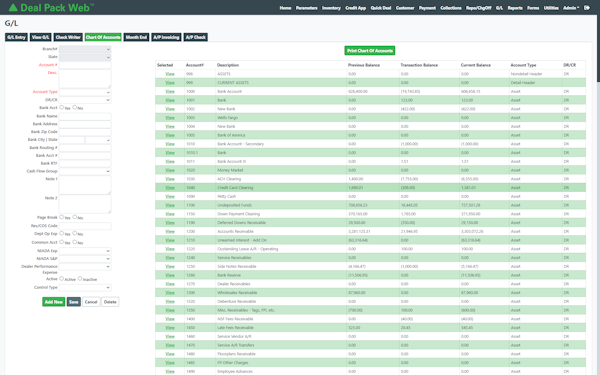
Task: Click the Desc. text area
Action: [85, 79]
